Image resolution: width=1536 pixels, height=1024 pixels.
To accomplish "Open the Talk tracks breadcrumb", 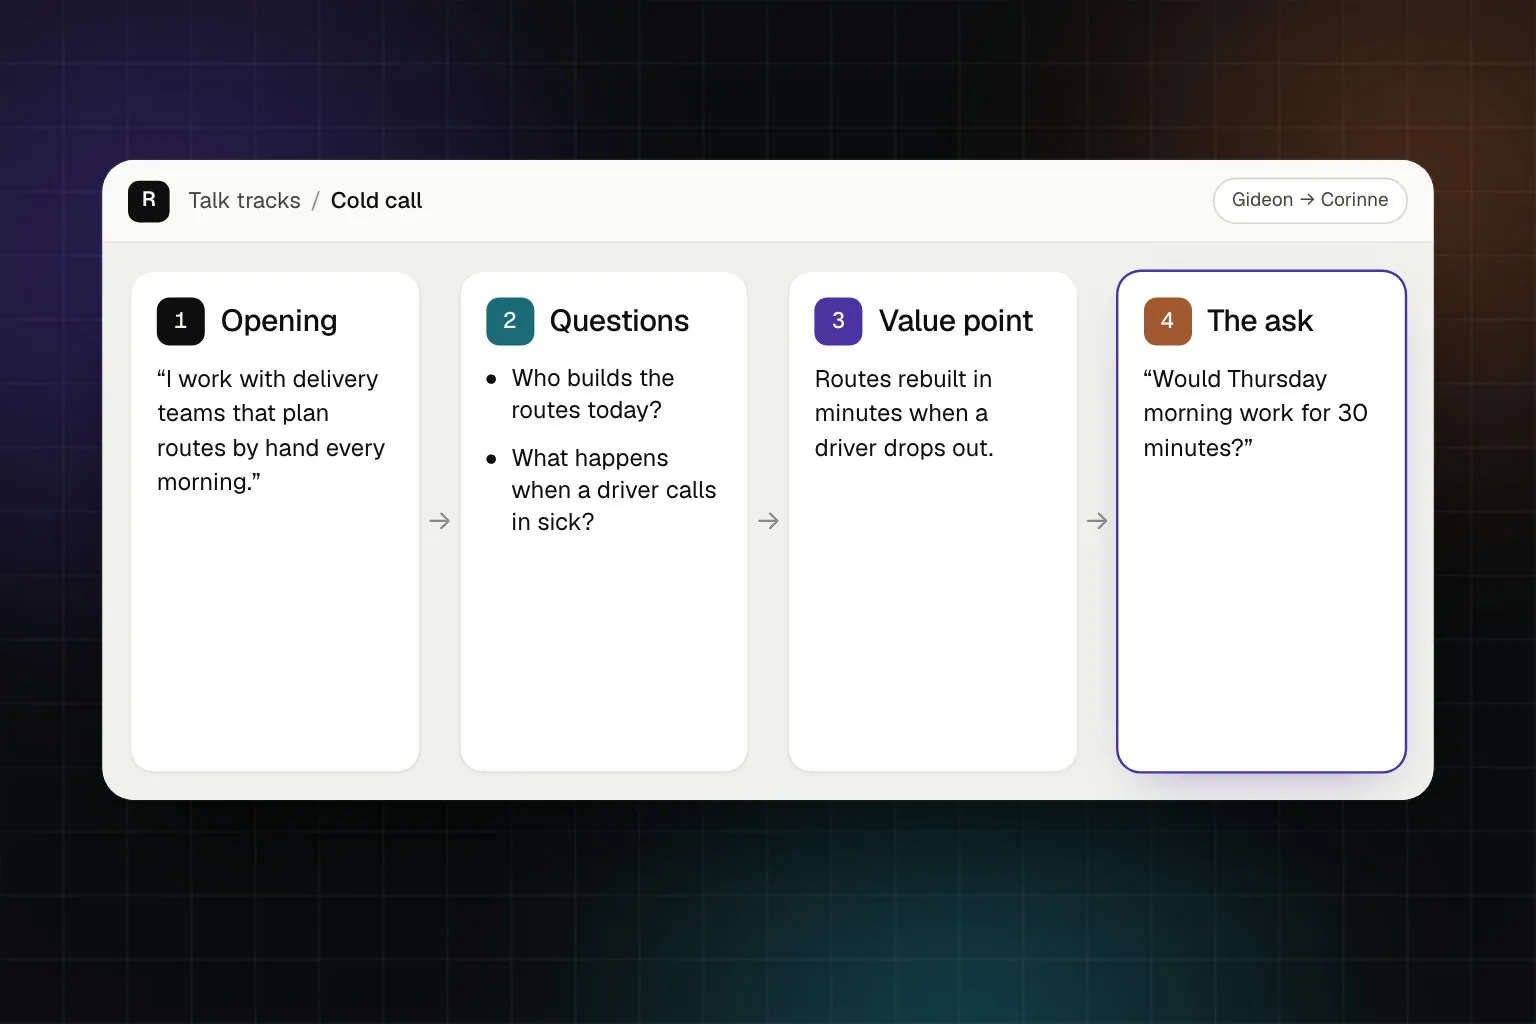I will click(244, 200).
